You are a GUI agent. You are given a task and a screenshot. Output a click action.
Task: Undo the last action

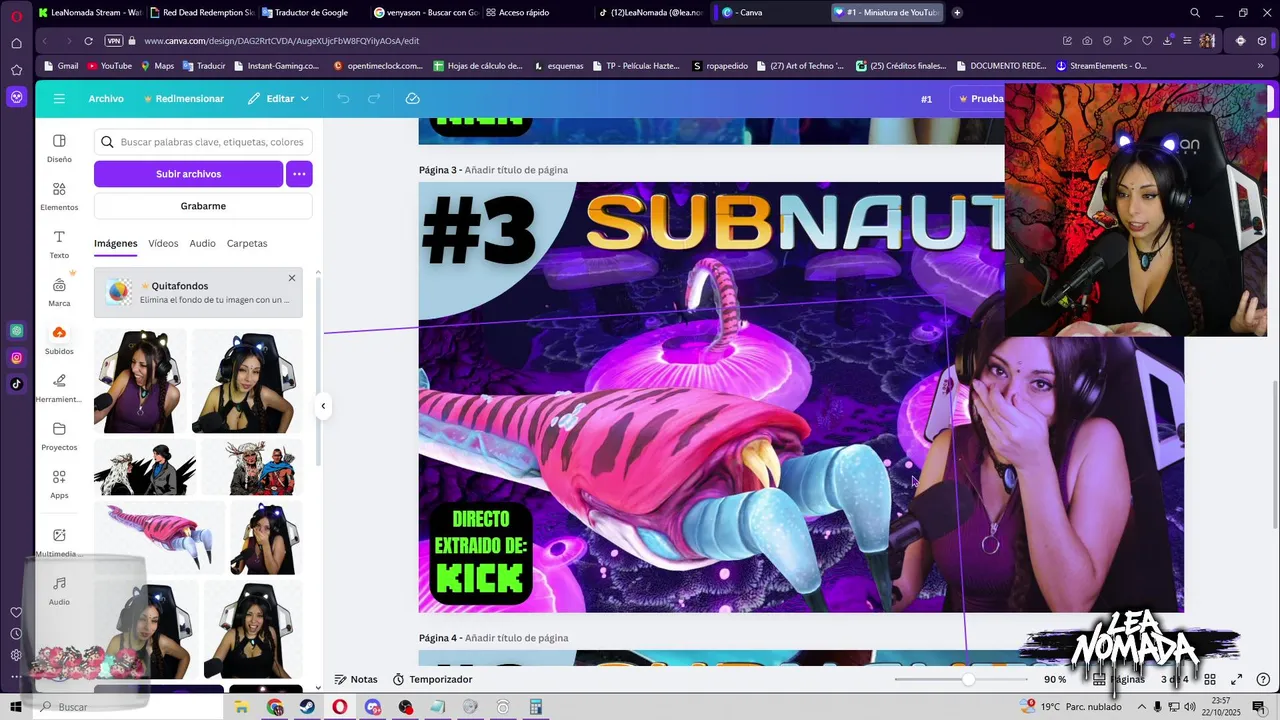click(x=343, y=99)
